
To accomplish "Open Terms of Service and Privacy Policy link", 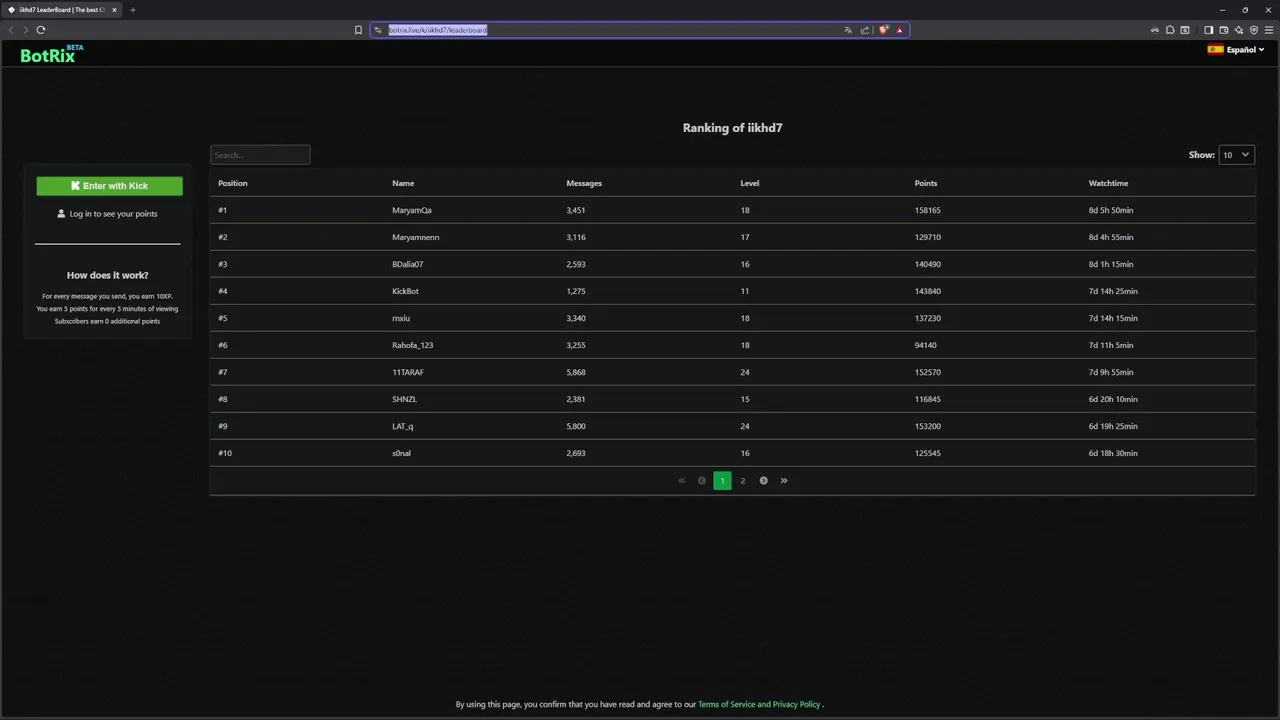I will coord(759,705).
